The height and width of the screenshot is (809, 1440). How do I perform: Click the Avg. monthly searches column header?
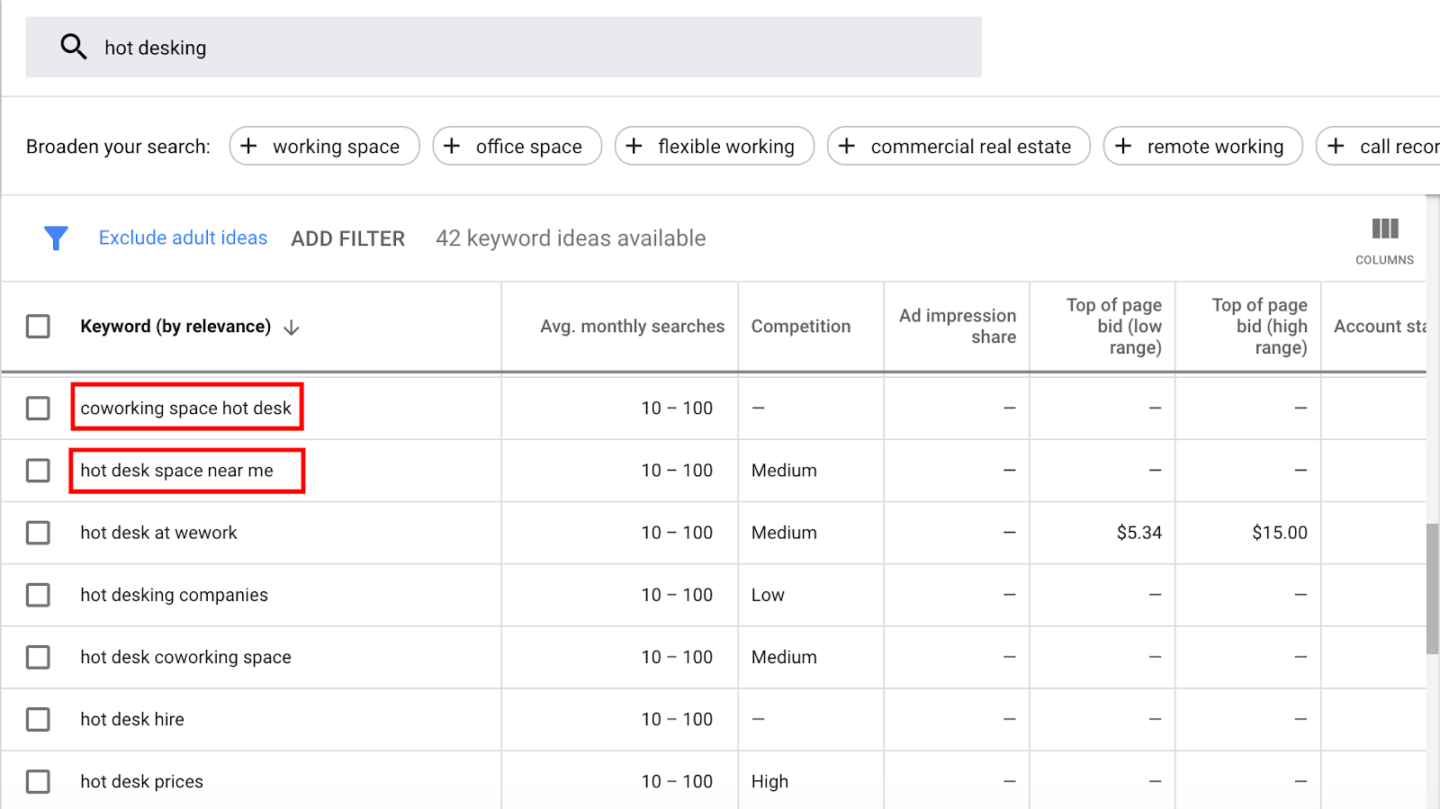(x=632, y=326)
